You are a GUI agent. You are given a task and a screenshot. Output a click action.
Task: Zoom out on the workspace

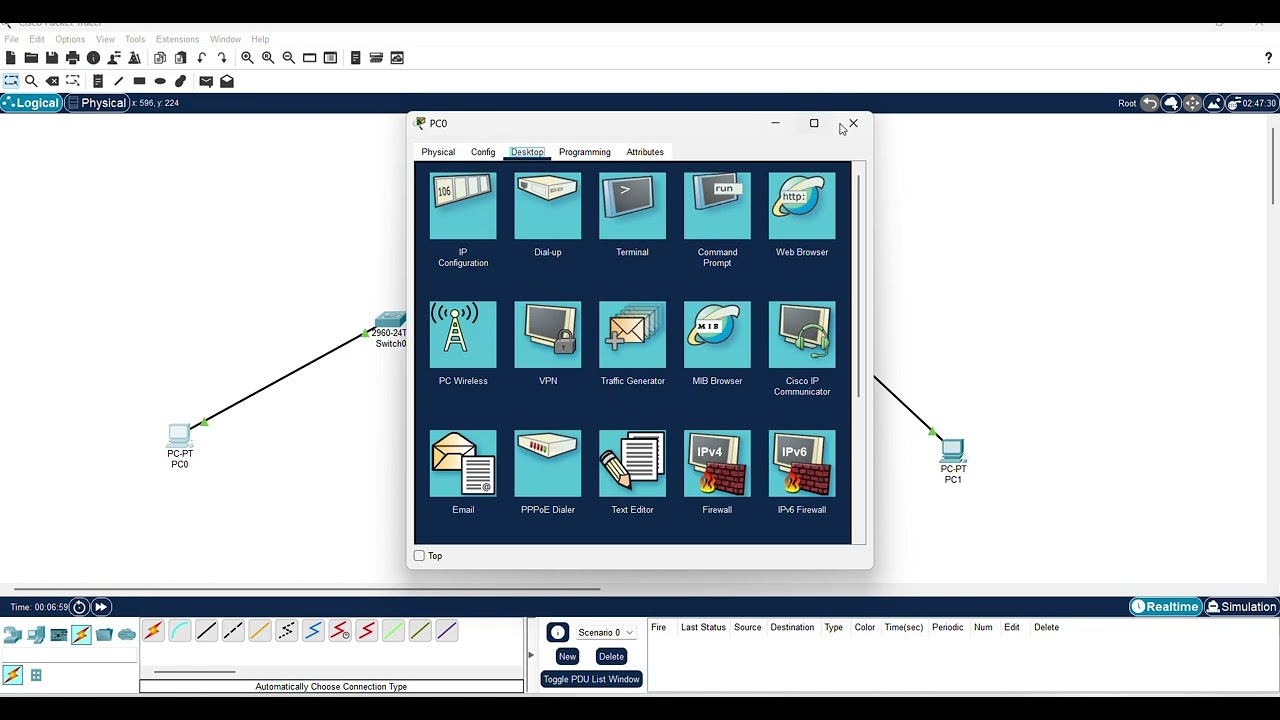pos(289,58)
